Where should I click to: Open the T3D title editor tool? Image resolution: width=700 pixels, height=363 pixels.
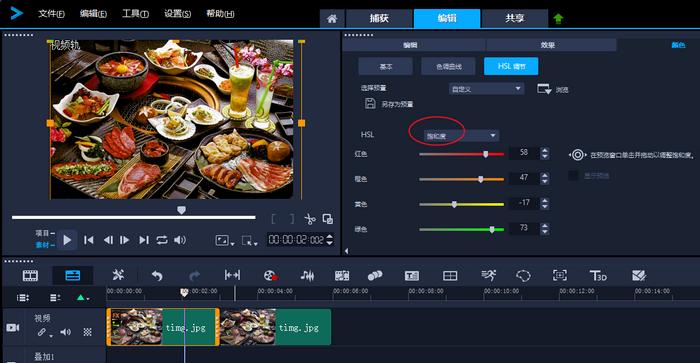598,275
